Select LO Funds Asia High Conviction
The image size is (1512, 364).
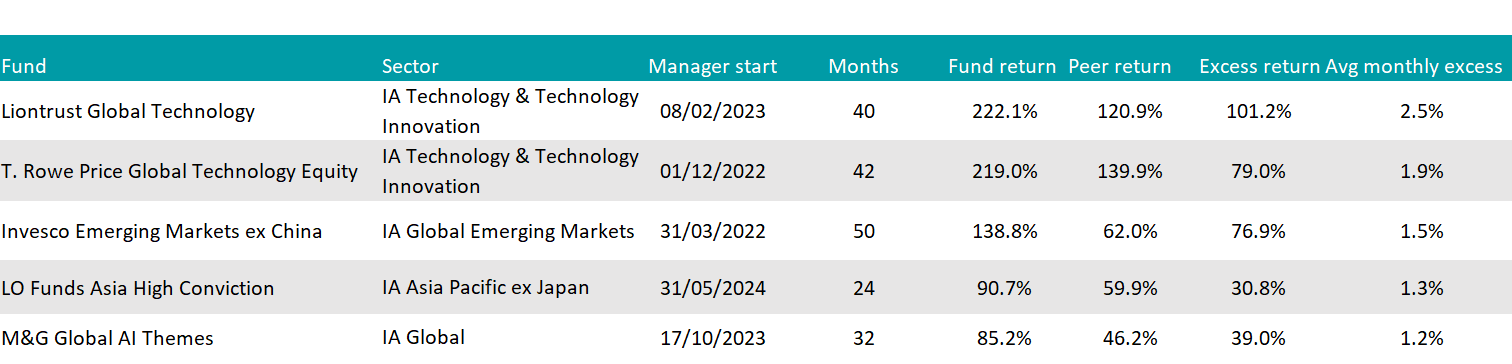pyautogui.click(x=137, y=288)
